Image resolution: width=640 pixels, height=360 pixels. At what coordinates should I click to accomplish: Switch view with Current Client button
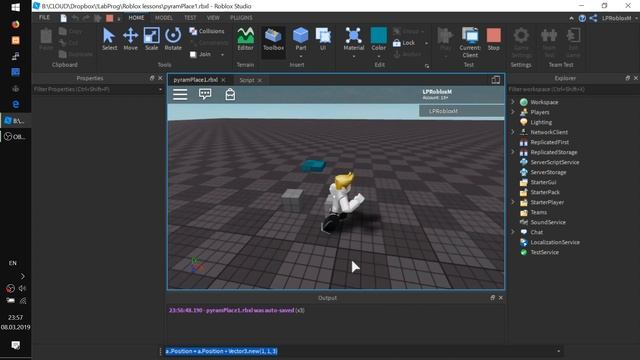(470, 43)
